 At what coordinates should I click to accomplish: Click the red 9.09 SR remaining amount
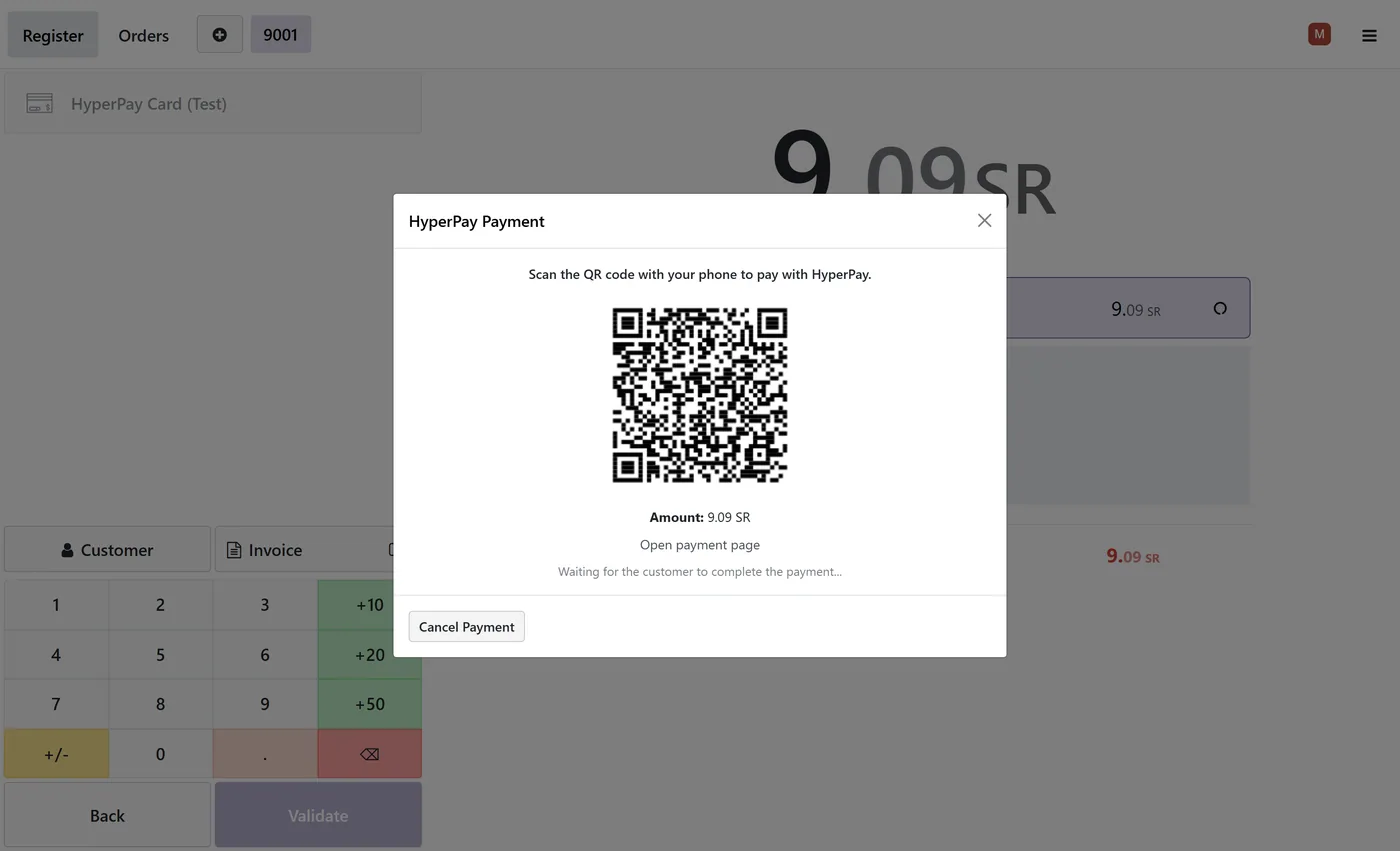1132,557
